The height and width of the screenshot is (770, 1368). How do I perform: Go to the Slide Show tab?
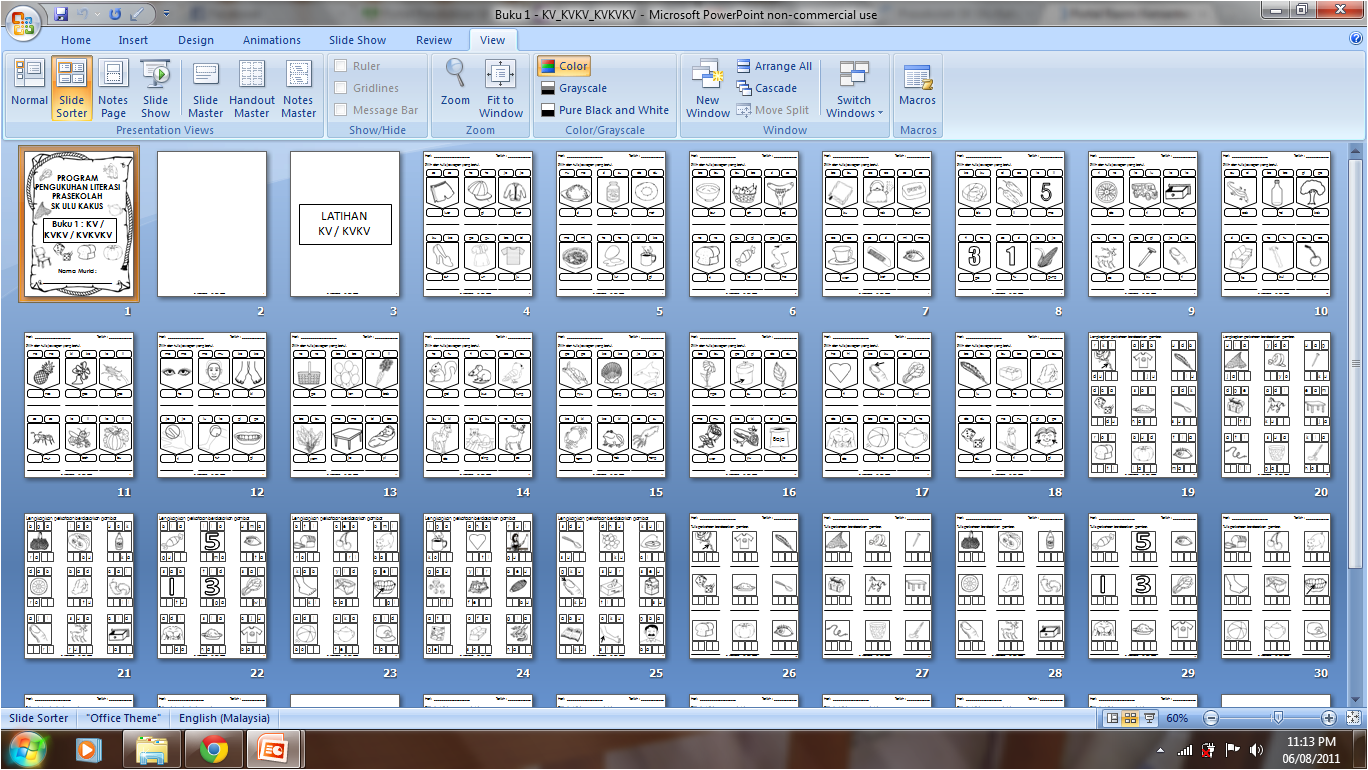point(358,40)
